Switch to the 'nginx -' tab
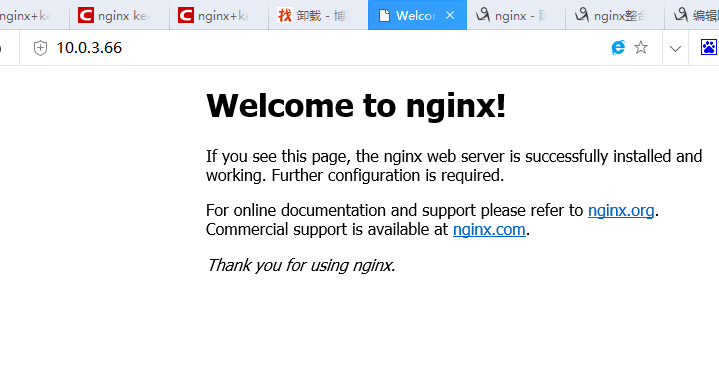Viewport: 719px width, 381px height. 516,15
